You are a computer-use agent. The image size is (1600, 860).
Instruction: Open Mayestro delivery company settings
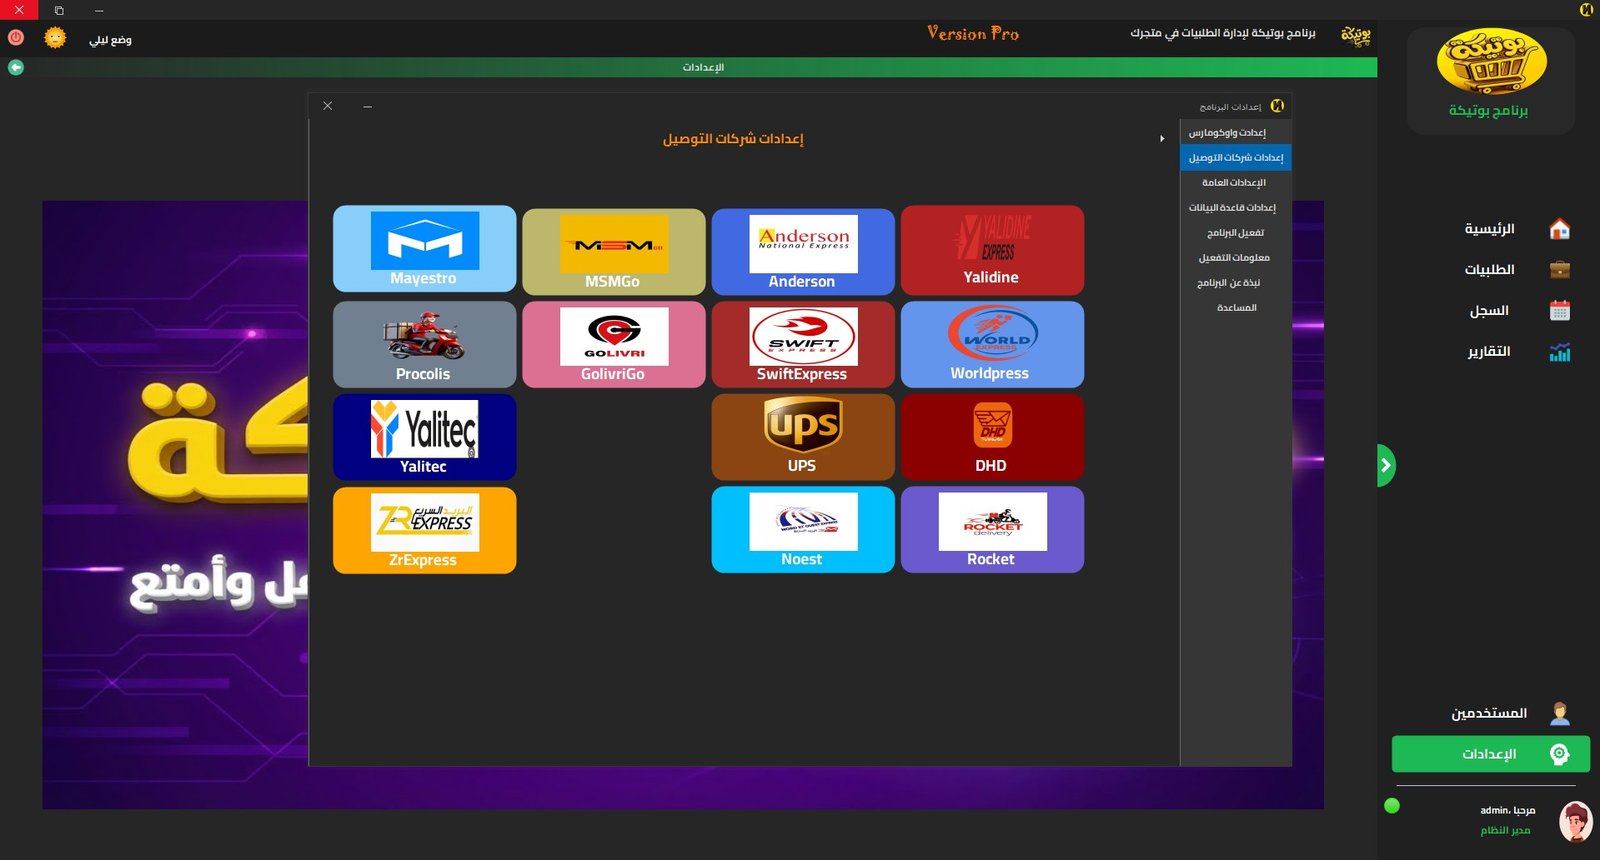pyautogui.click(x=424, y=249)
